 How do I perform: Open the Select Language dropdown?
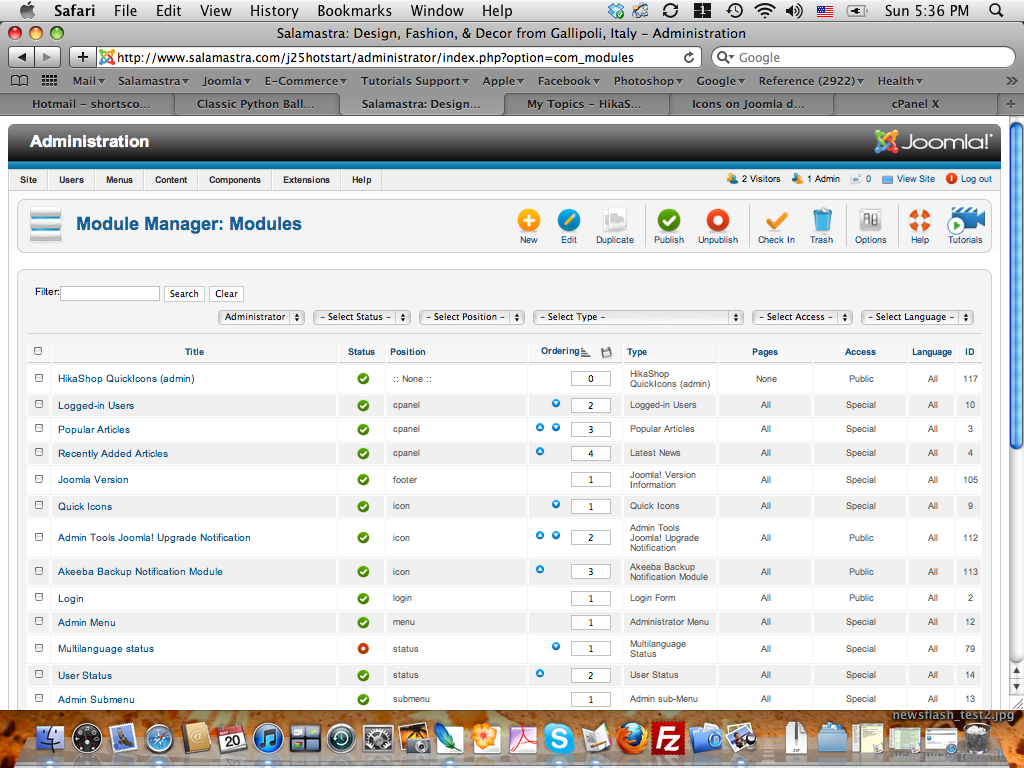click(918, 317)
